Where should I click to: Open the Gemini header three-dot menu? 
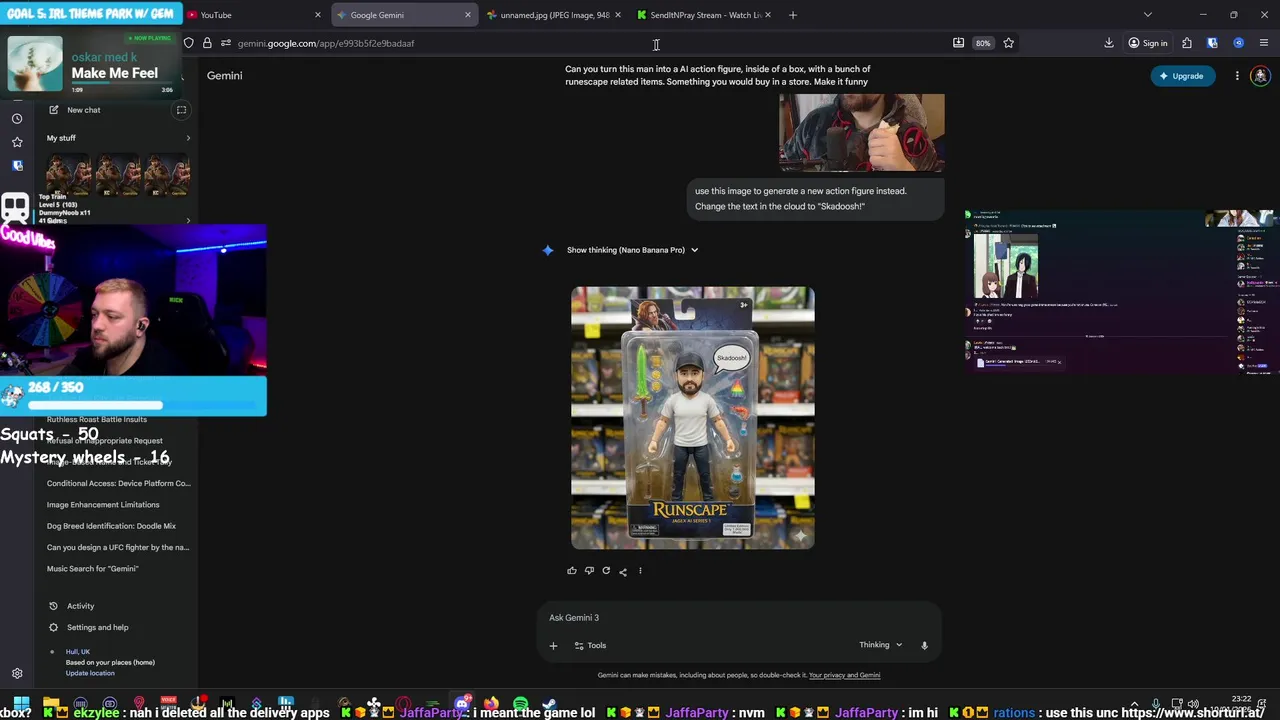tap(1237, 76)
